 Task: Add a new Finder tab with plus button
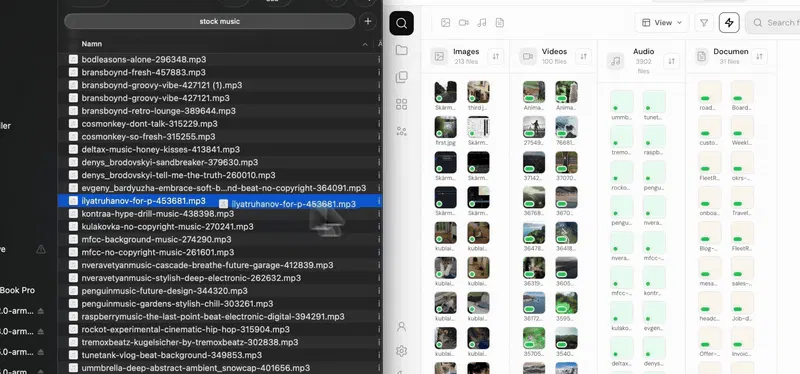click(x=367, y=21)
